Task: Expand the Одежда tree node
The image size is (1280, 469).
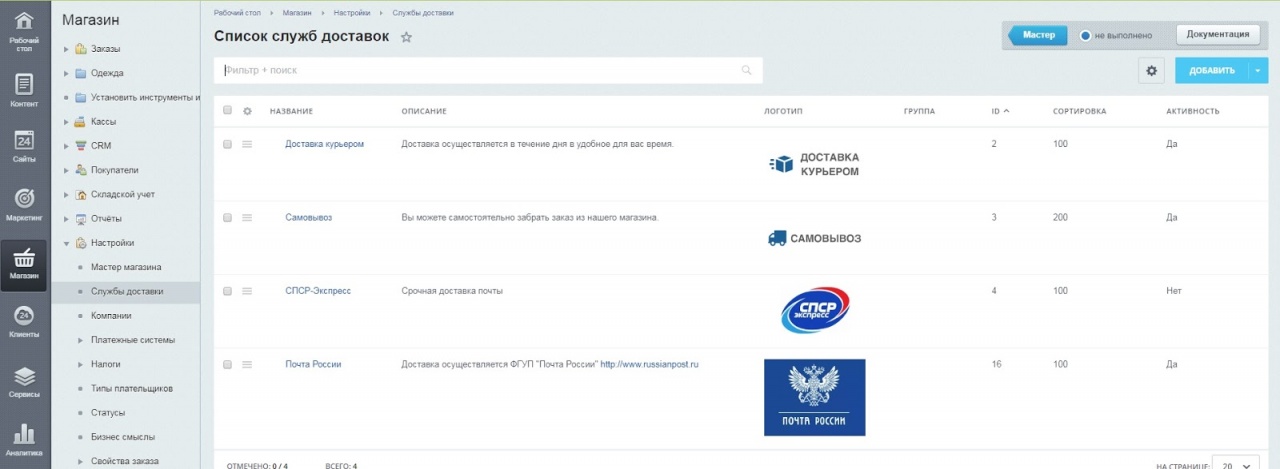Action: pyautogui.click(x=66, y=73)
